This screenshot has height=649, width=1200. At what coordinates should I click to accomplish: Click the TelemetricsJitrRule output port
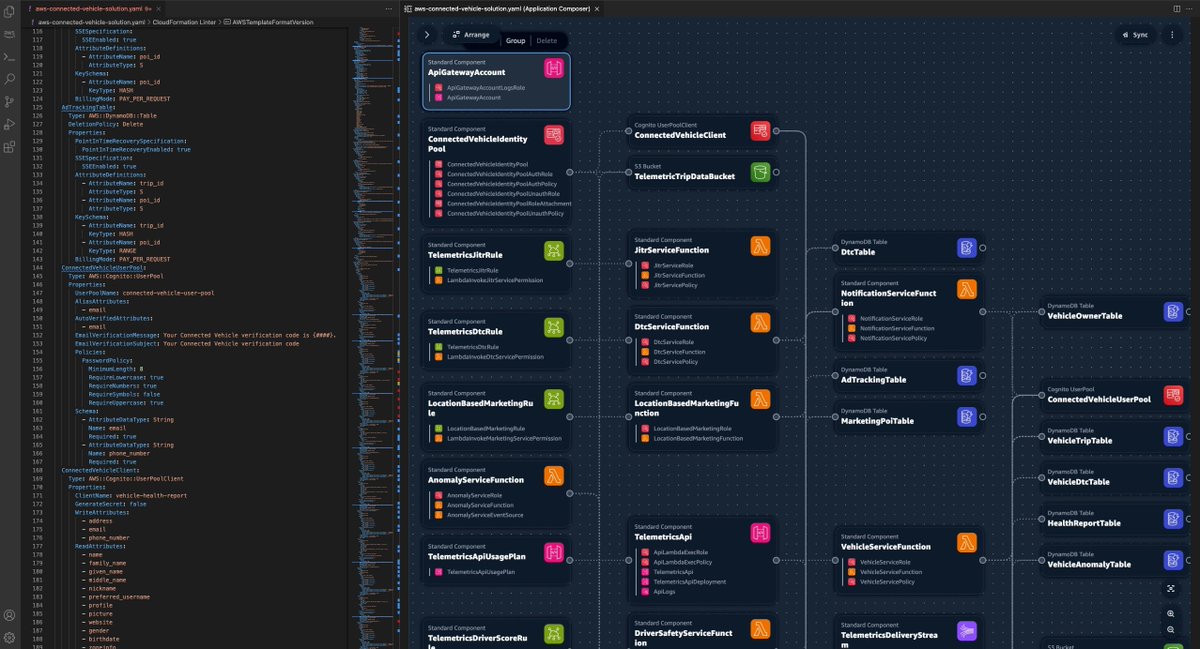click(x=570, y=264)
